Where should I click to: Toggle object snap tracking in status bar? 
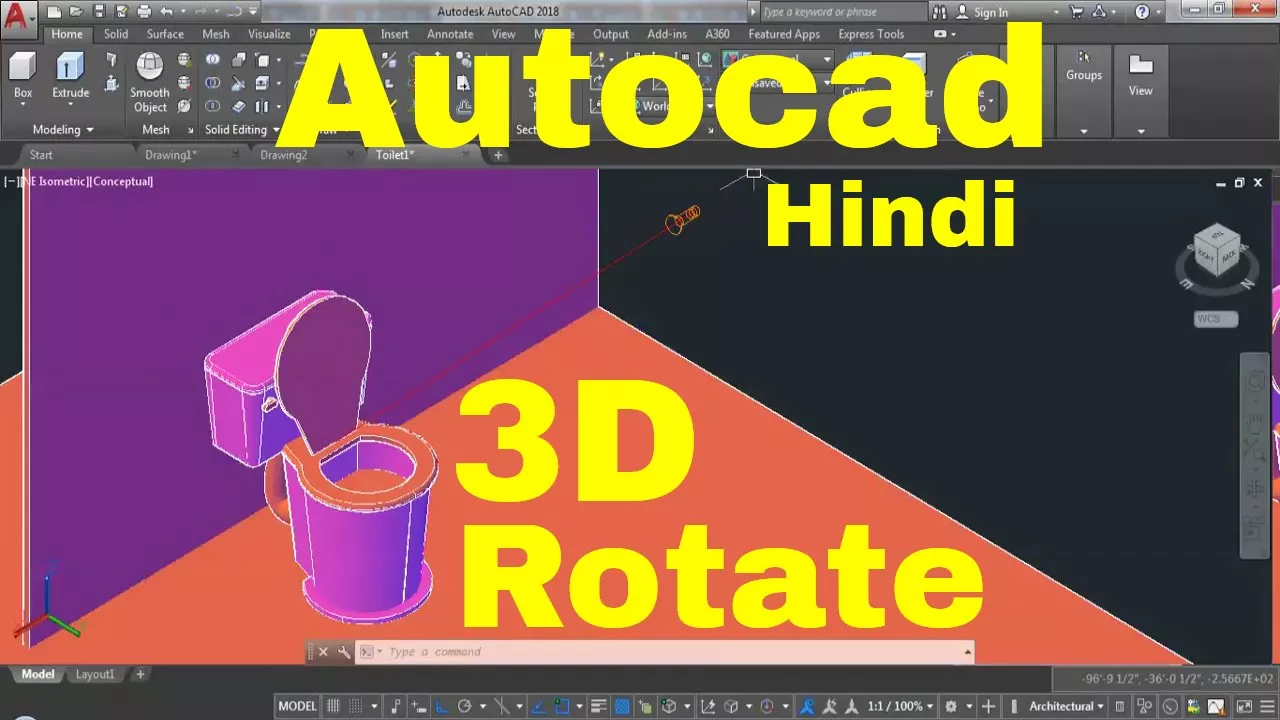(538, 706)
